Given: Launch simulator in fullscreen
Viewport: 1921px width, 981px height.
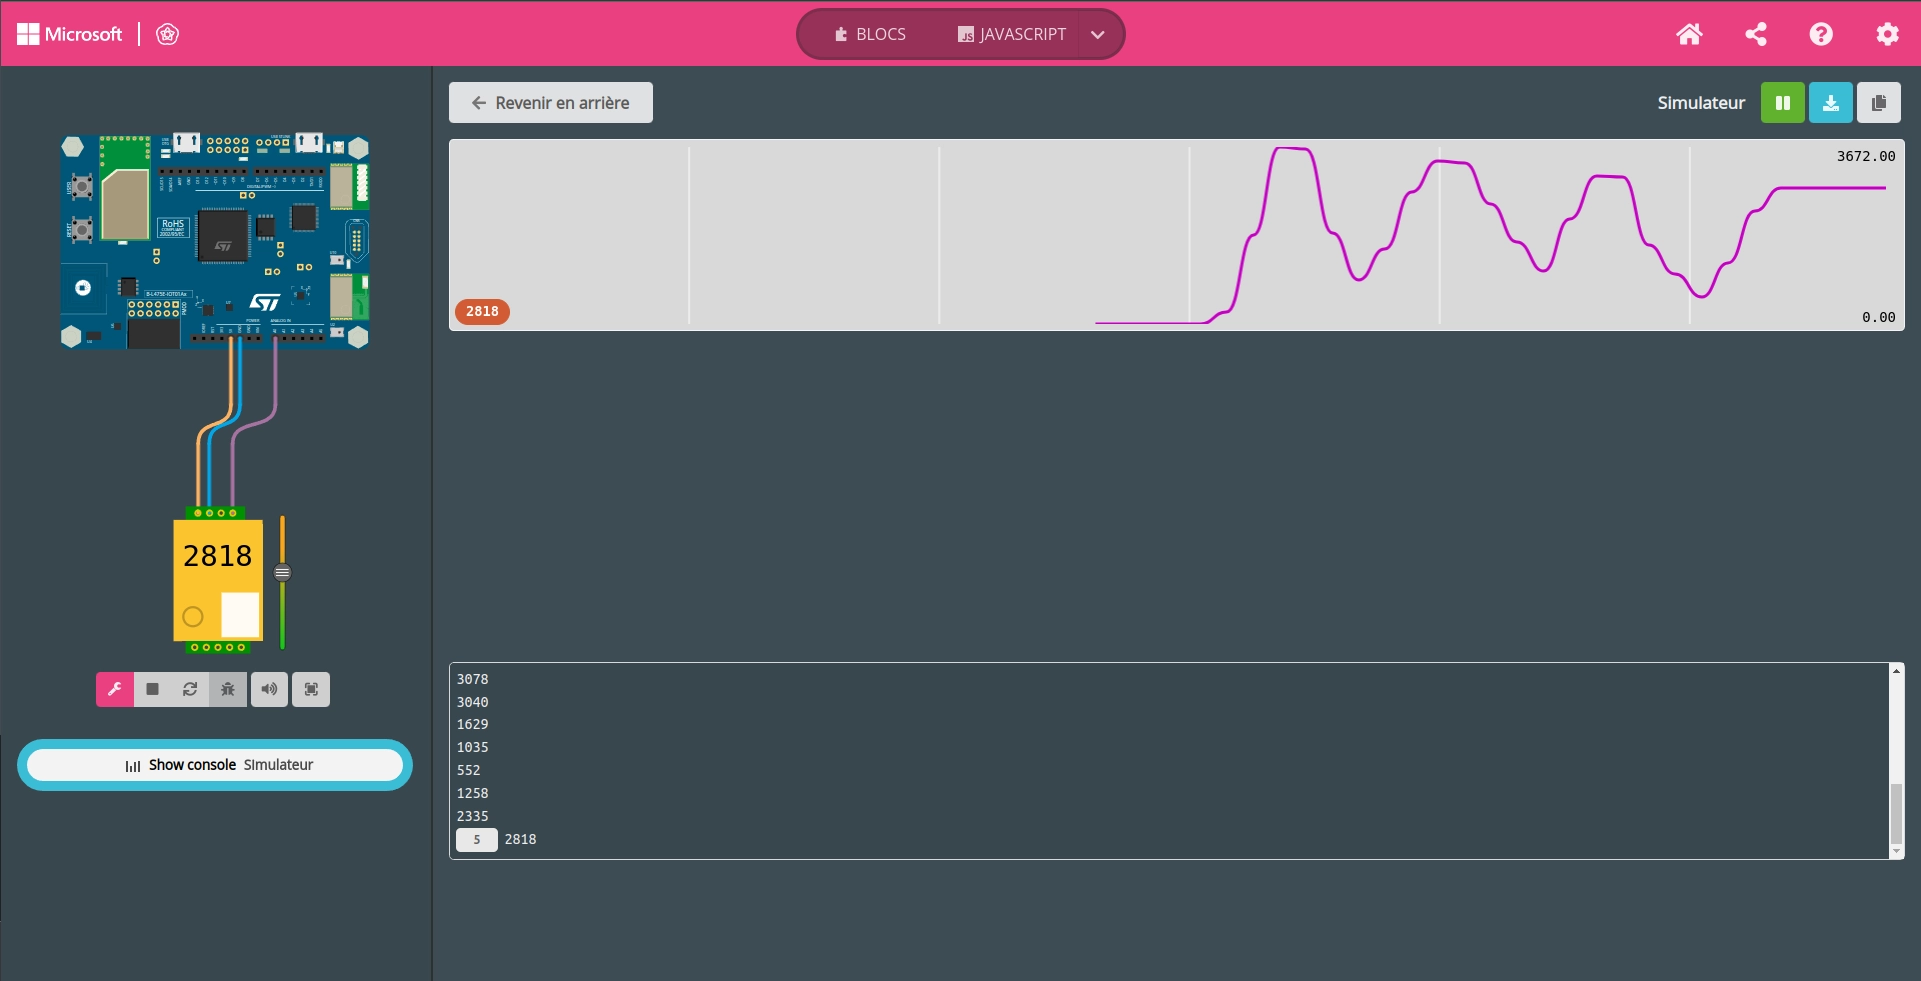Looking at the screenshot, I should coord(311,689).
